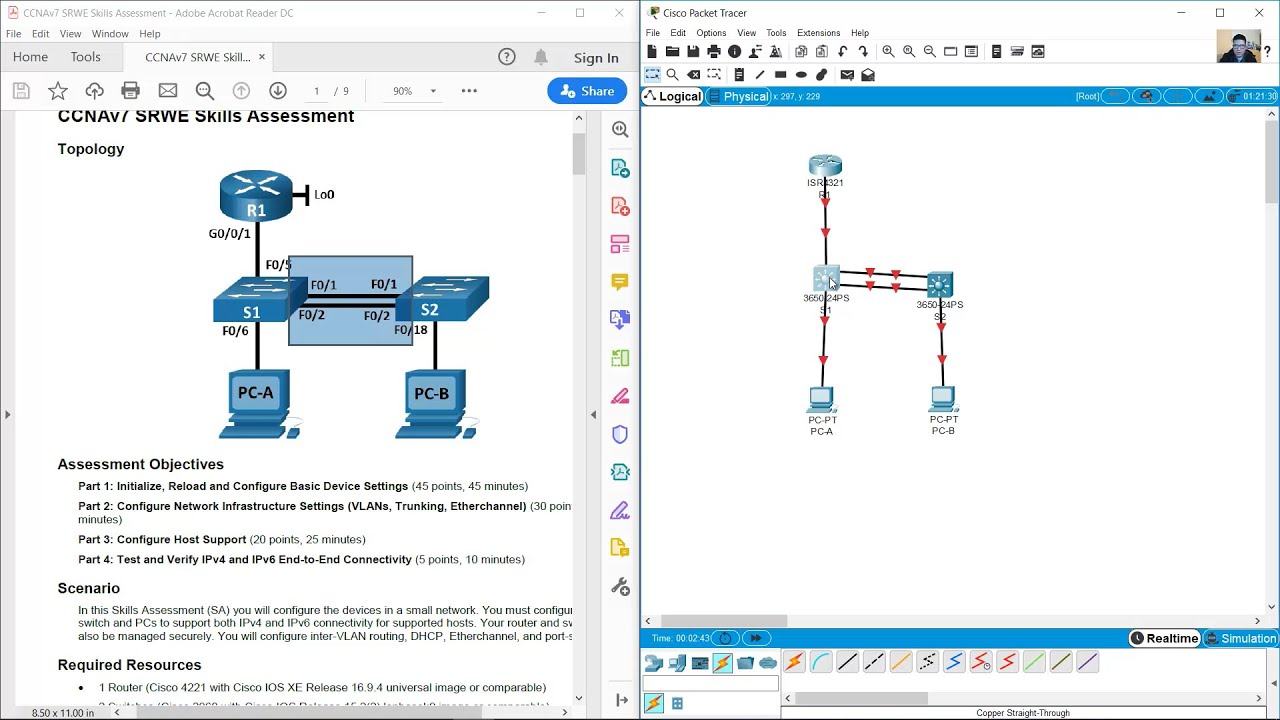Print from the Packet Tracer toolbar

(713, 52)
